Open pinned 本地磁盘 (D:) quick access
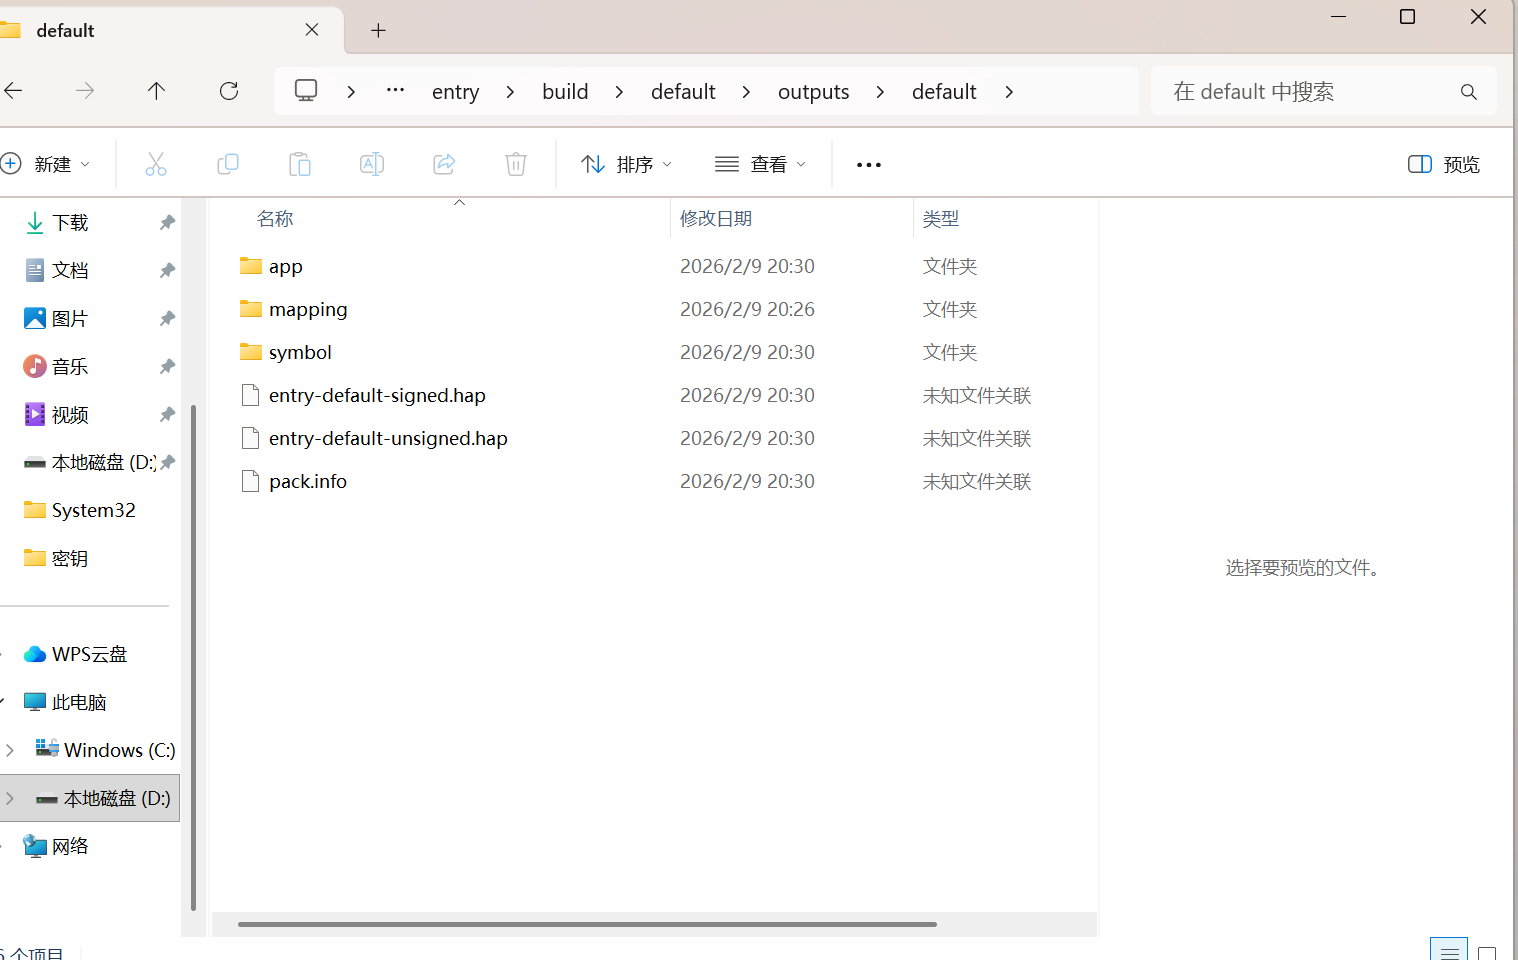 (90, 462)
